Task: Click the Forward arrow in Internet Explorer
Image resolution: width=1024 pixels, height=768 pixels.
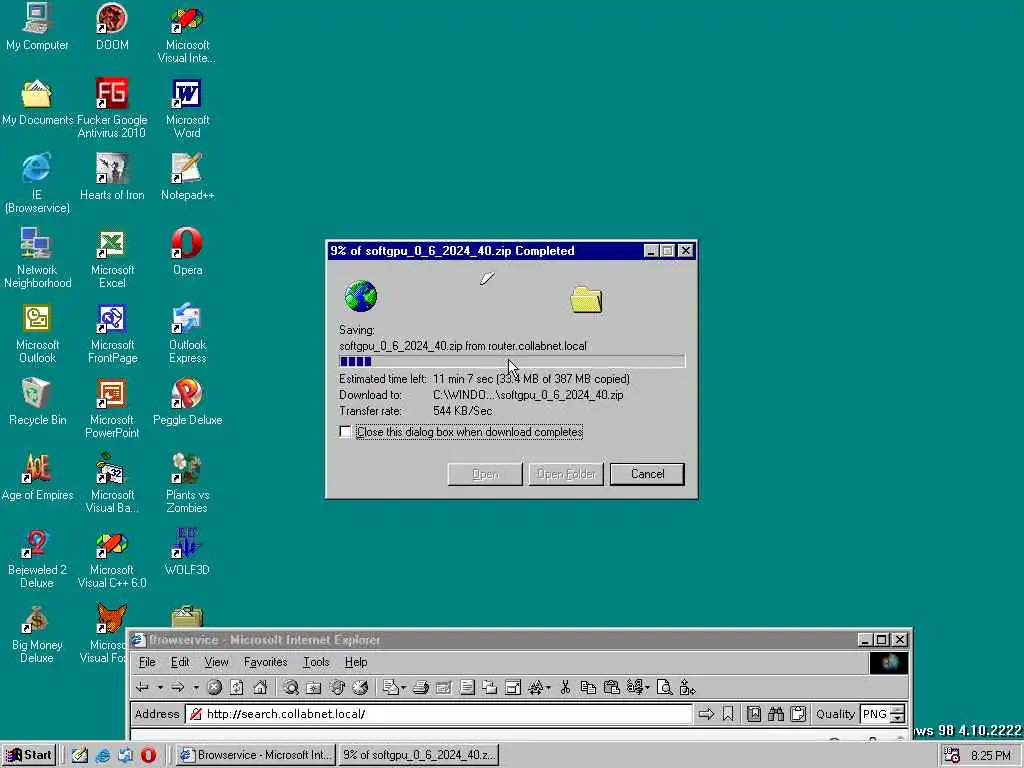Action: point(178,687)
